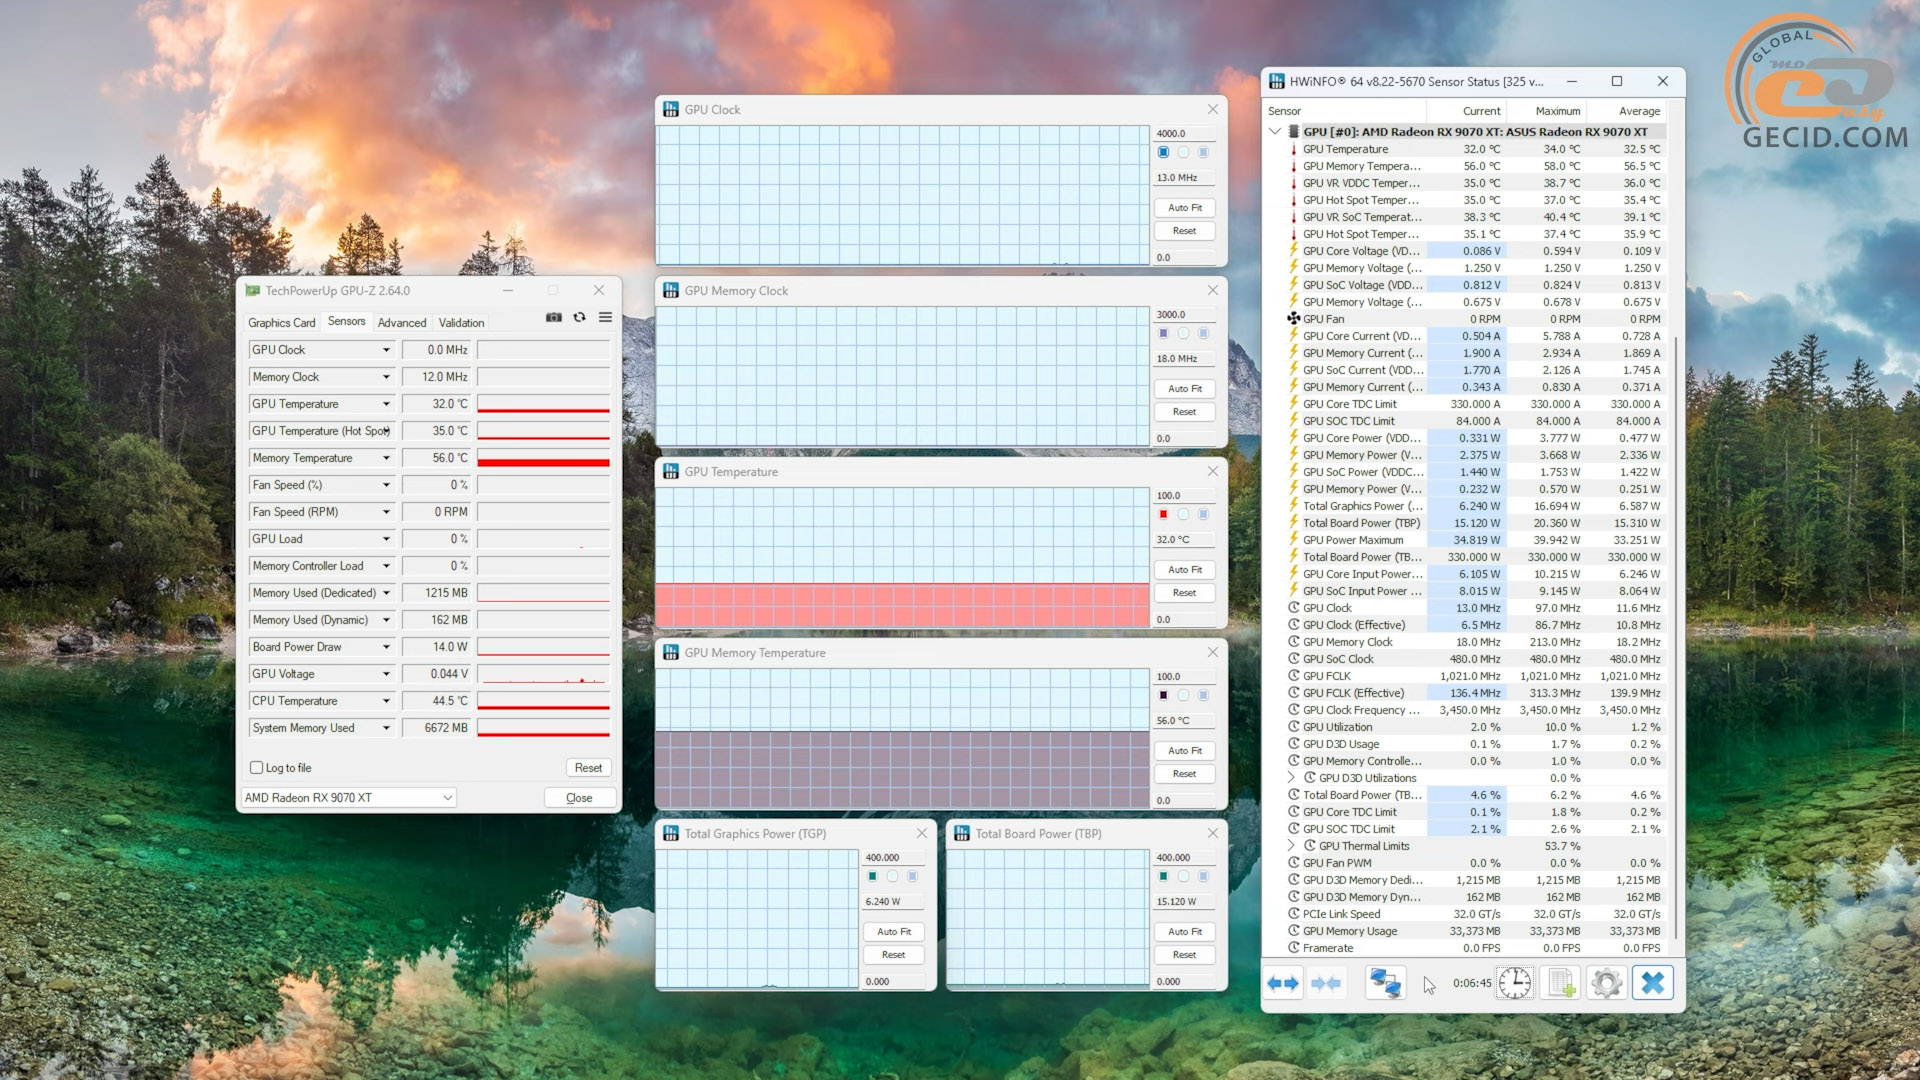Click the circle icon beside Framerate row

1293,948
